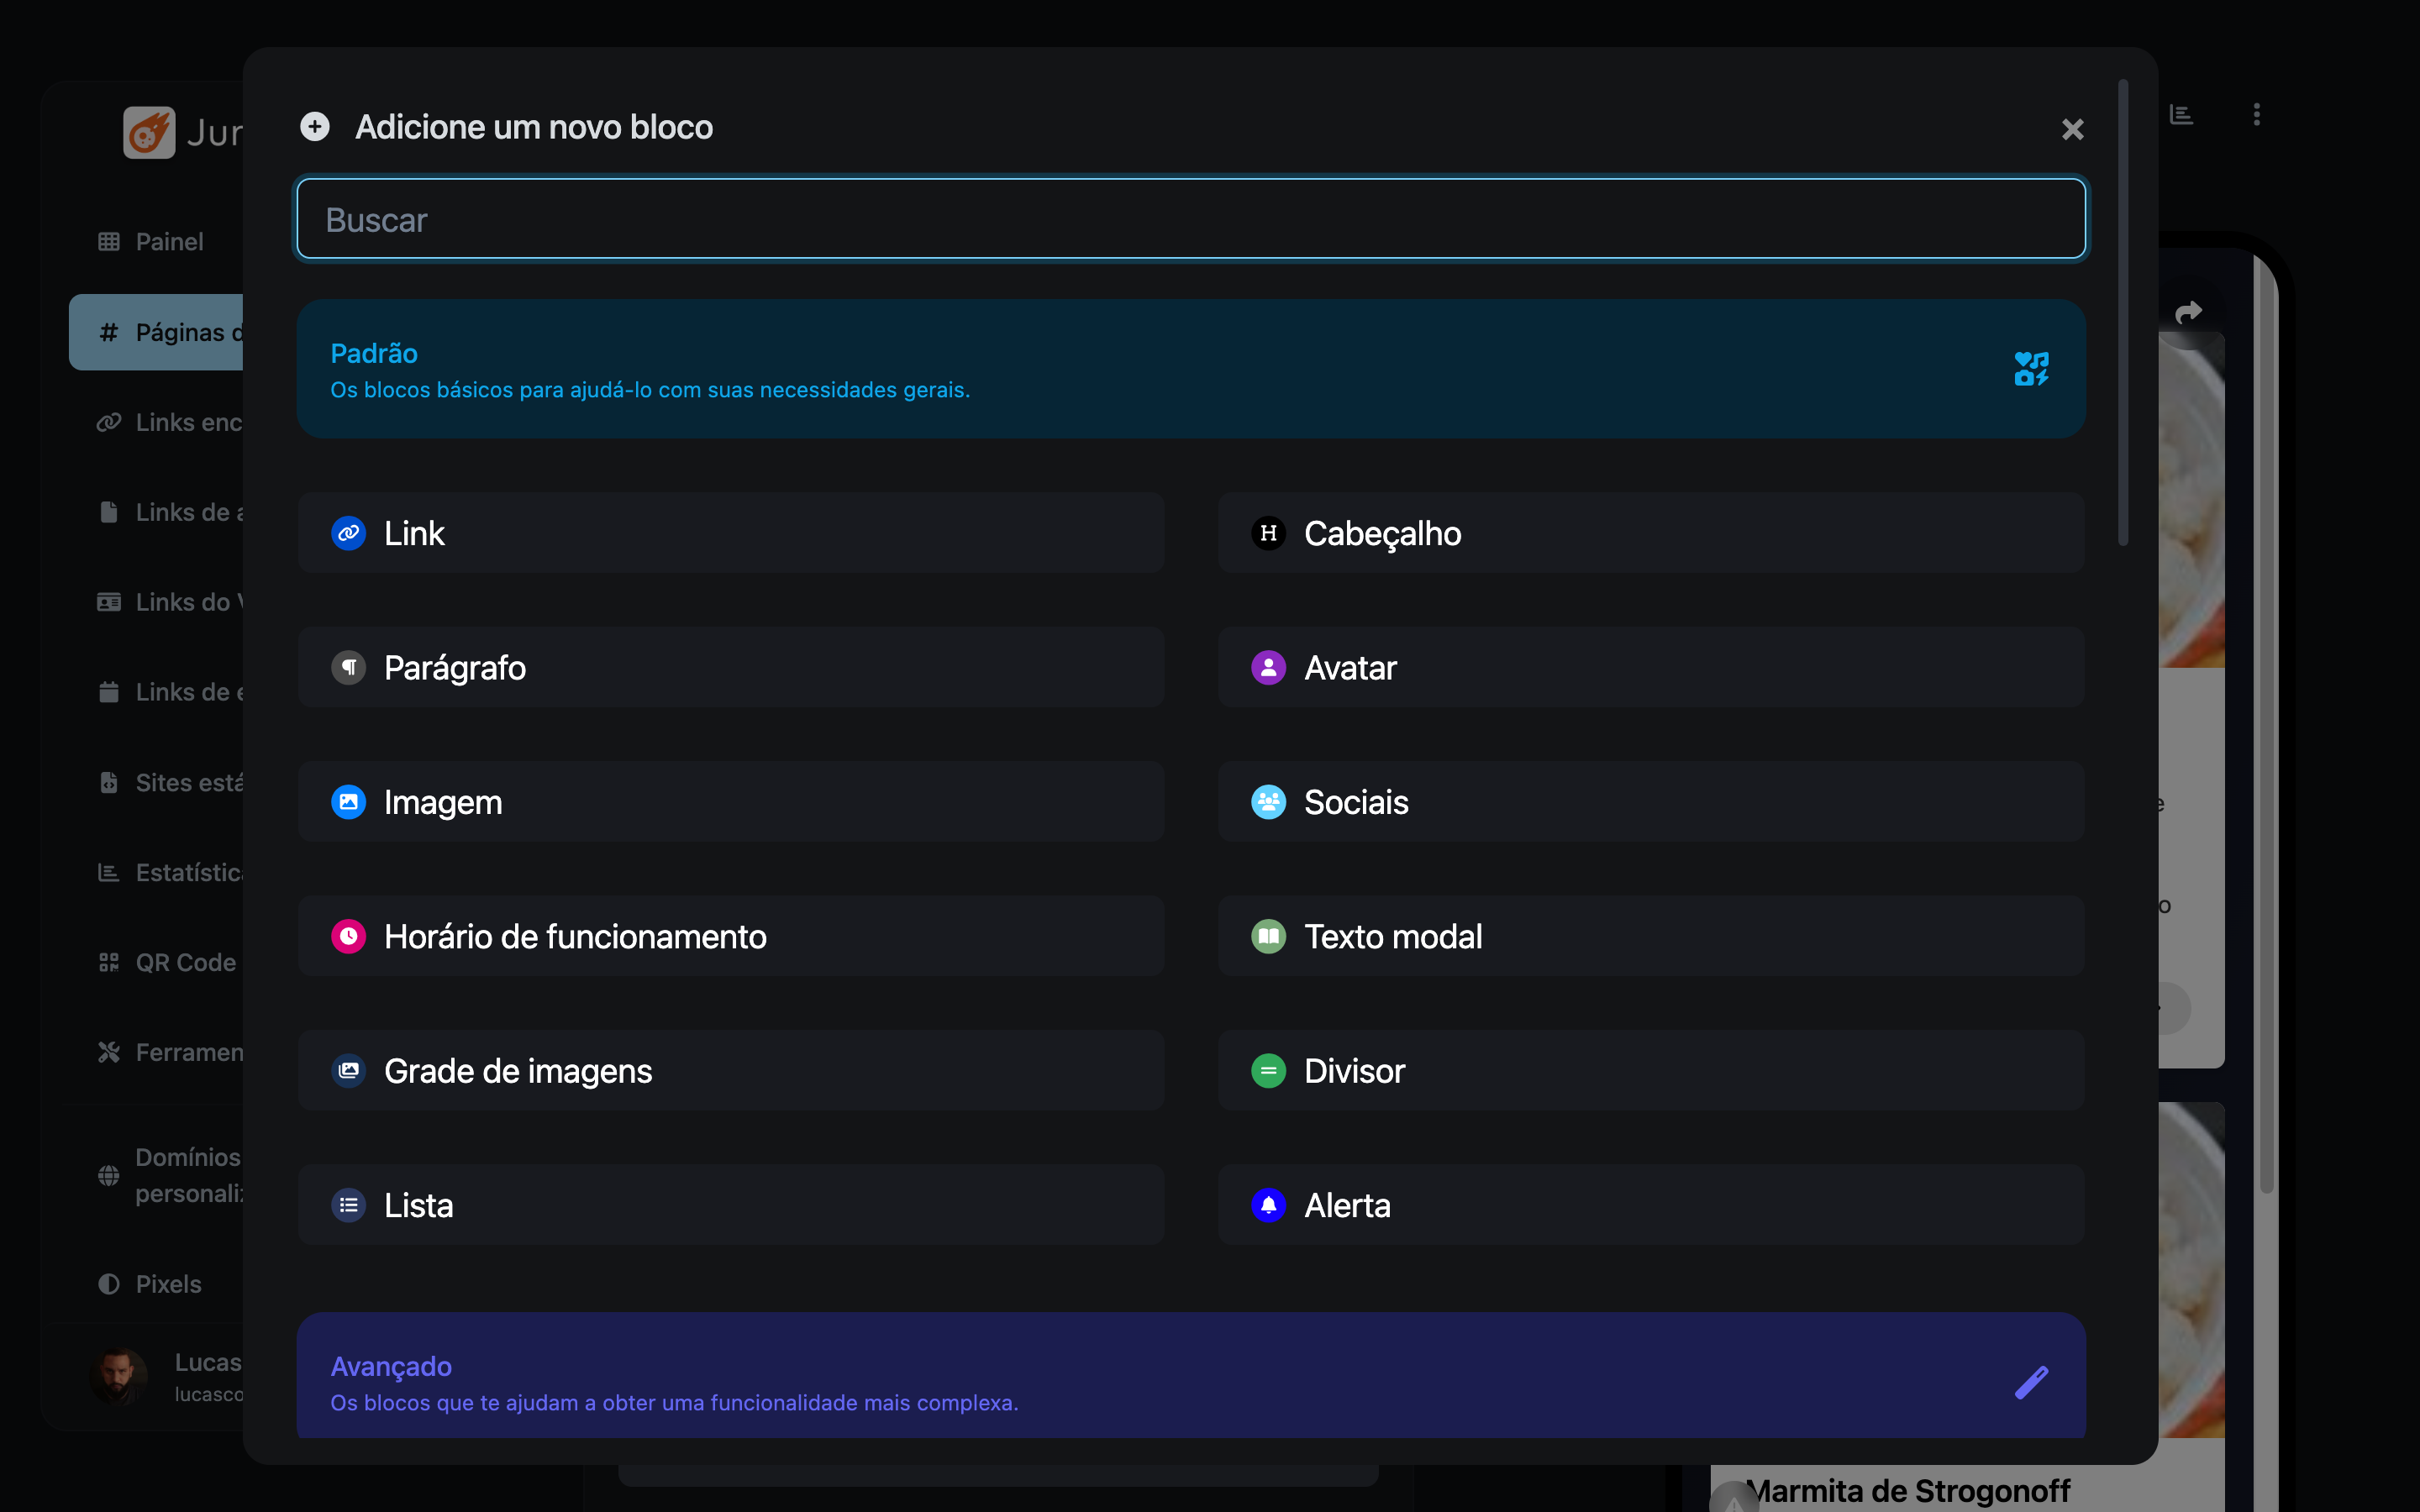Click the plus icon beside the dialog title

point(315,127)
